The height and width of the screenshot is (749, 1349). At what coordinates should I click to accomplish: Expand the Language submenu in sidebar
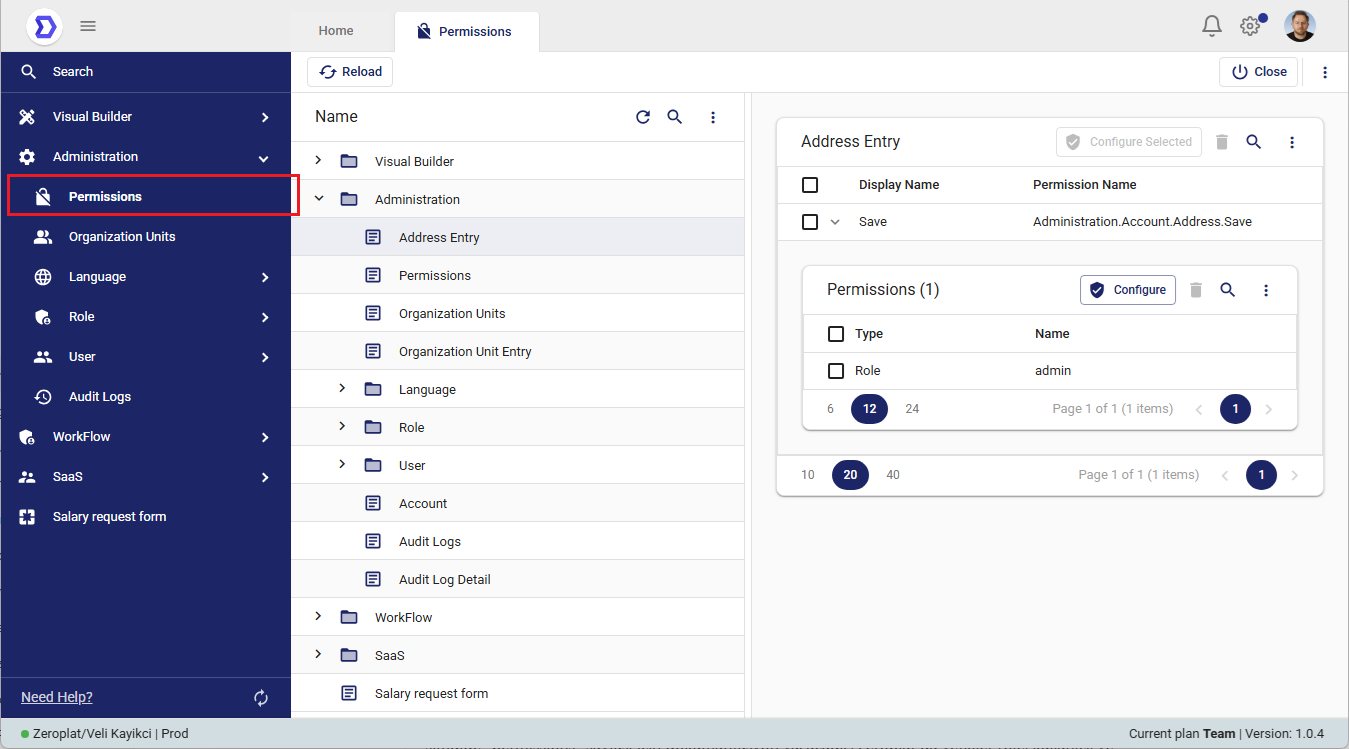tap(265, 277)
